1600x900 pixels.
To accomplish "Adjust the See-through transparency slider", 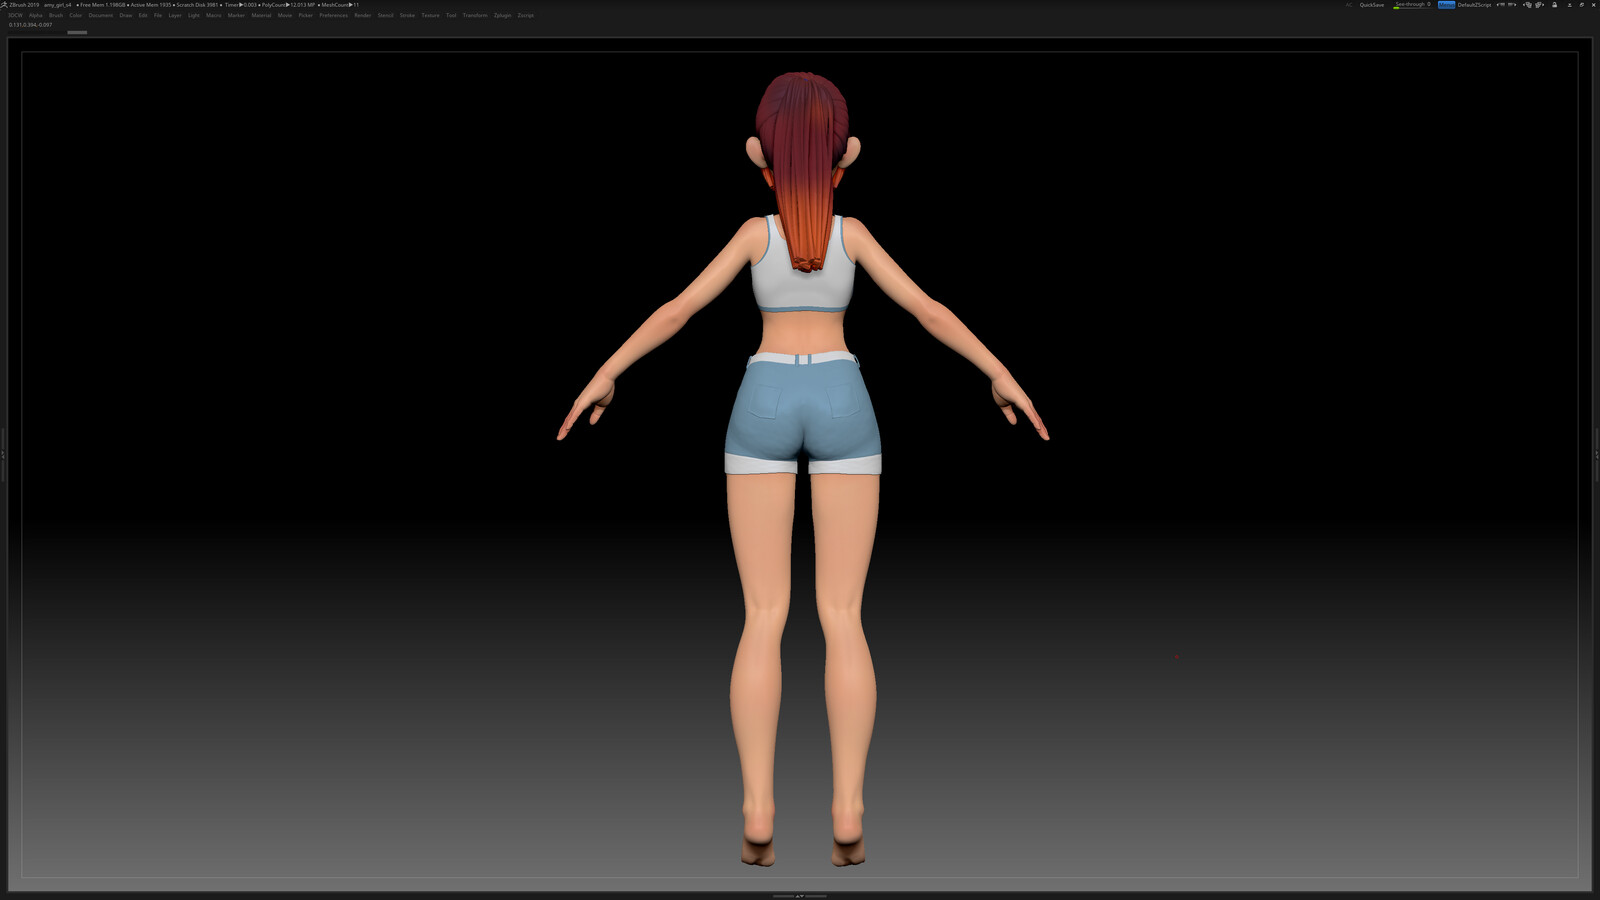I will [1413, 5].
